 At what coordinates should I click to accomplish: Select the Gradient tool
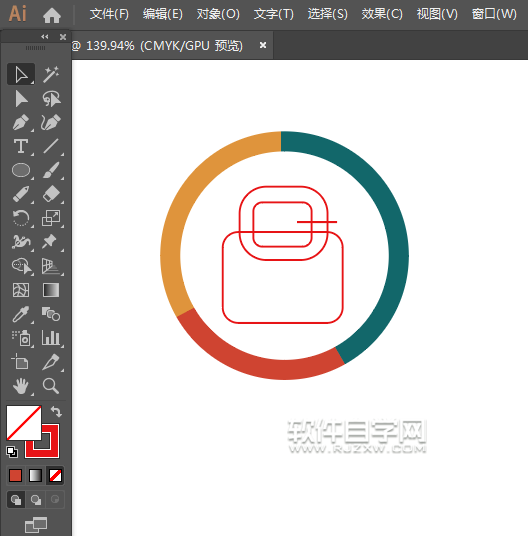pos(51,290)
